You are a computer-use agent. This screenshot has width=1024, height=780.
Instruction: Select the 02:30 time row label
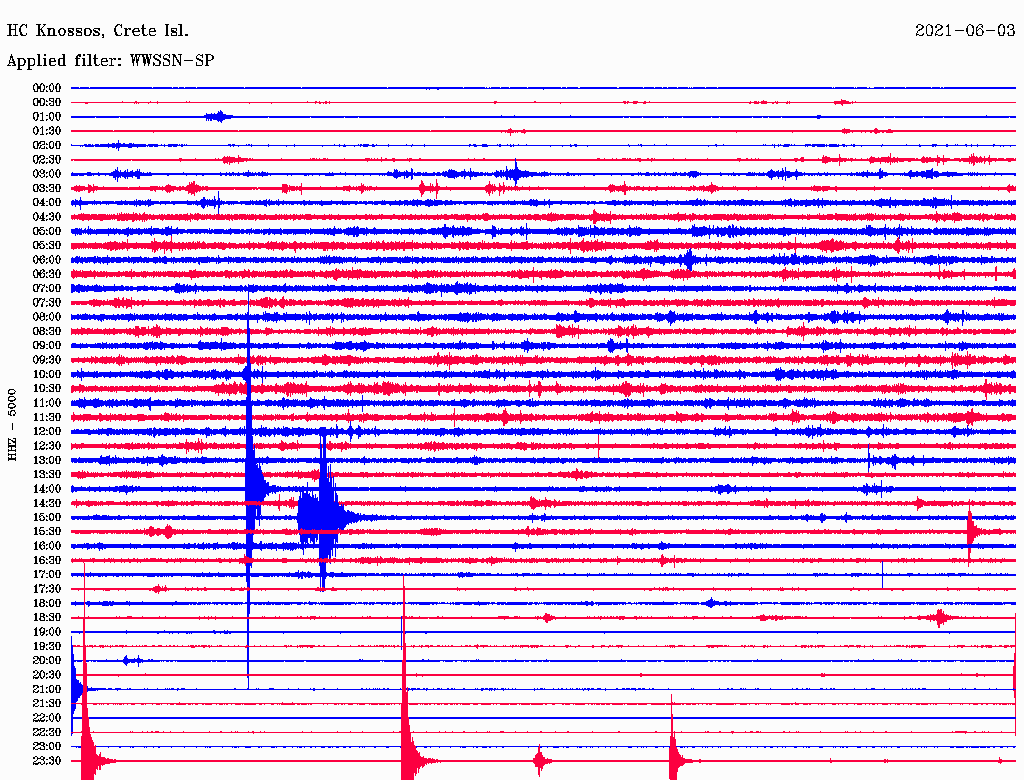coord(47,159)
